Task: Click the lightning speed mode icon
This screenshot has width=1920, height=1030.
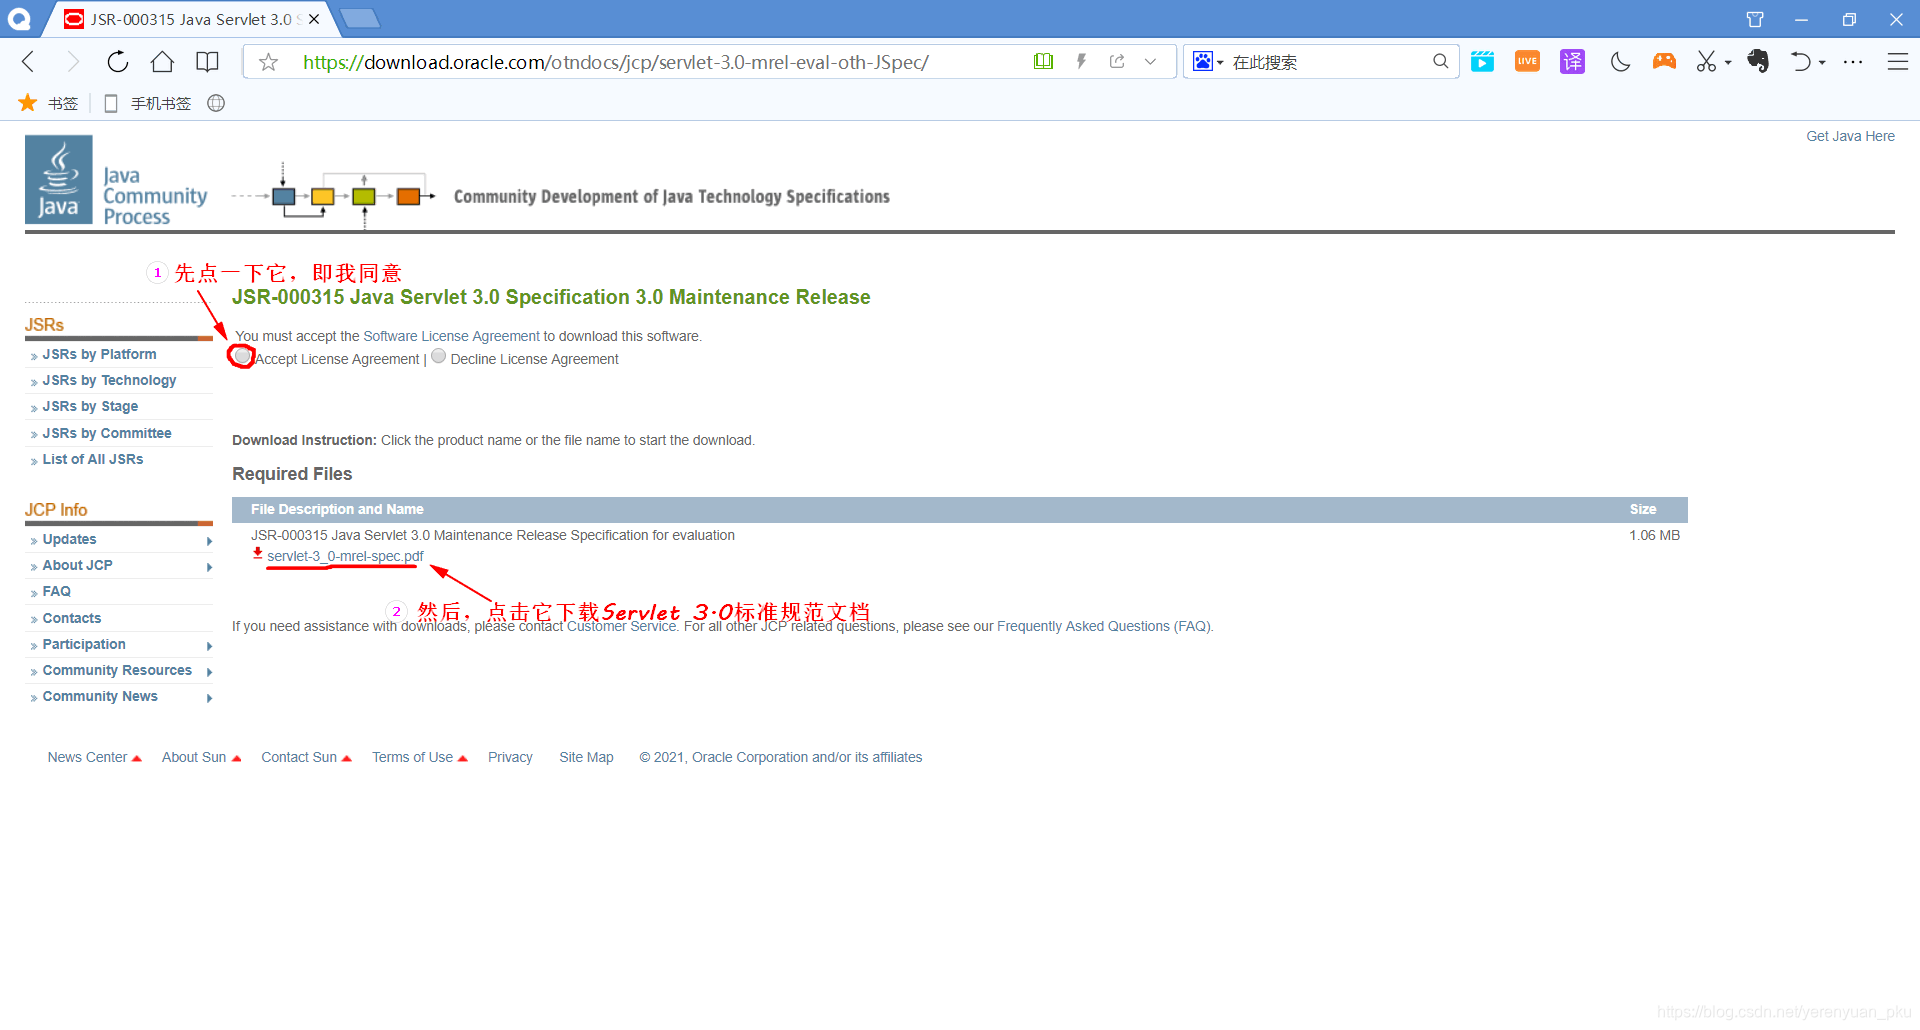Action: [x=1081, y=62]
